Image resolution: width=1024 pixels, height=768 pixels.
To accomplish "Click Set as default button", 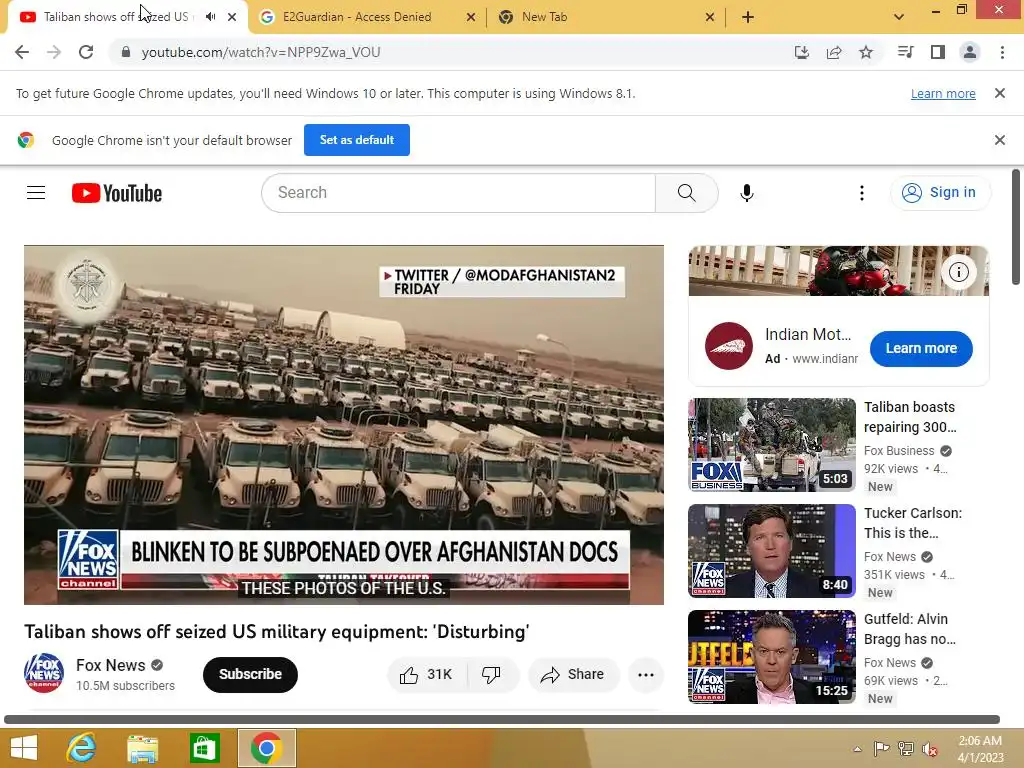I will pos(357,140).
